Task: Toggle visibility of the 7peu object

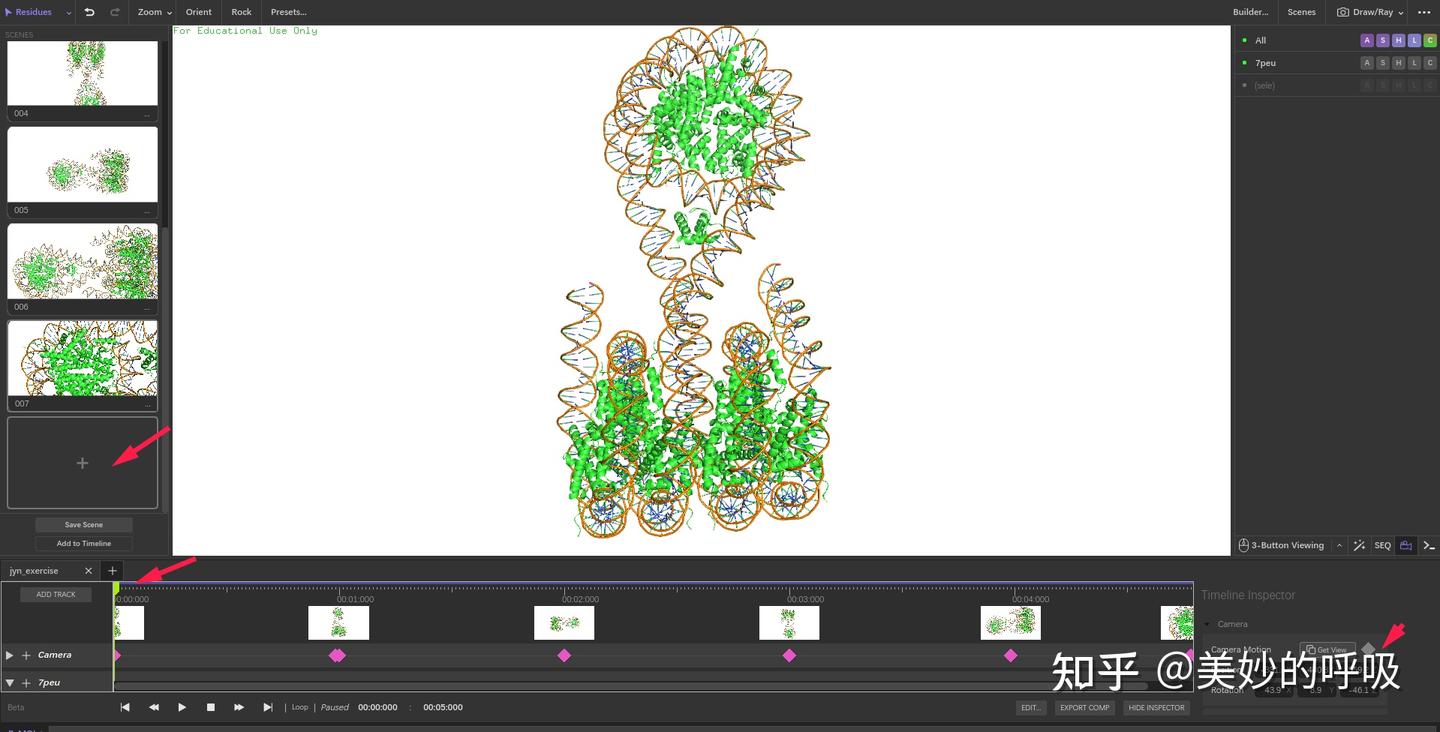Action: (1245, 63)
